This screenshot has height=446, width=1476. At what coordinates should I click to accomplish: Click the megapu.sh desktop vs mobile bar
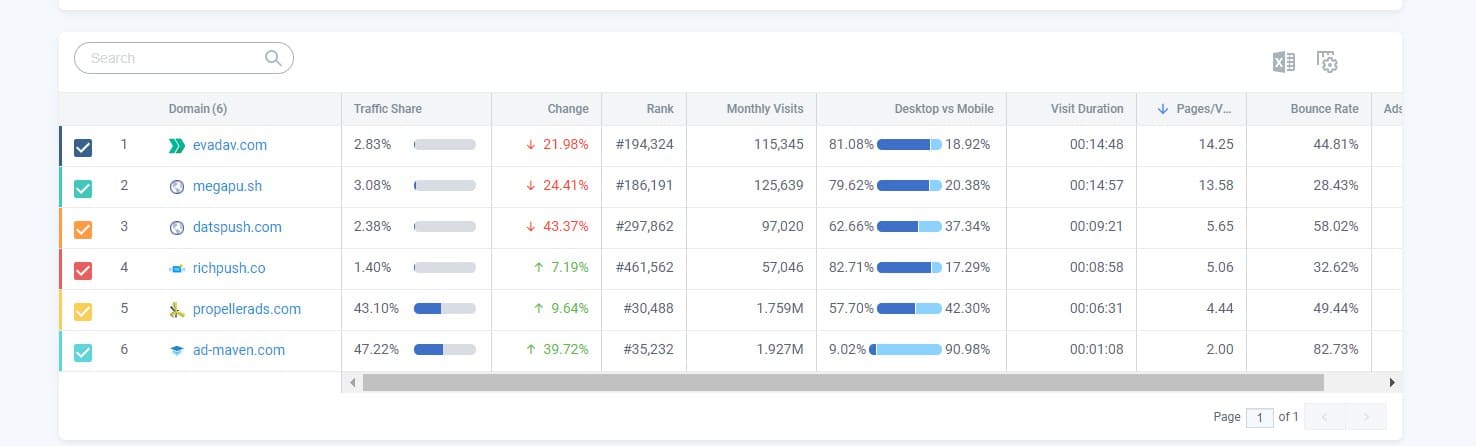point(910,186)
